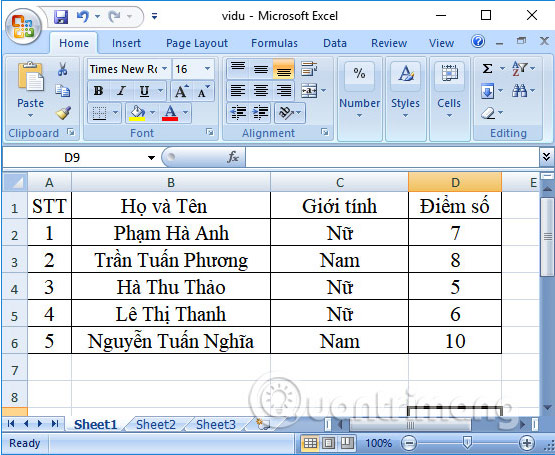Customize Quick Access Toolbar dropdown
Image resolution: width=555 pixels, height=455 pixels.
[155, 16]
